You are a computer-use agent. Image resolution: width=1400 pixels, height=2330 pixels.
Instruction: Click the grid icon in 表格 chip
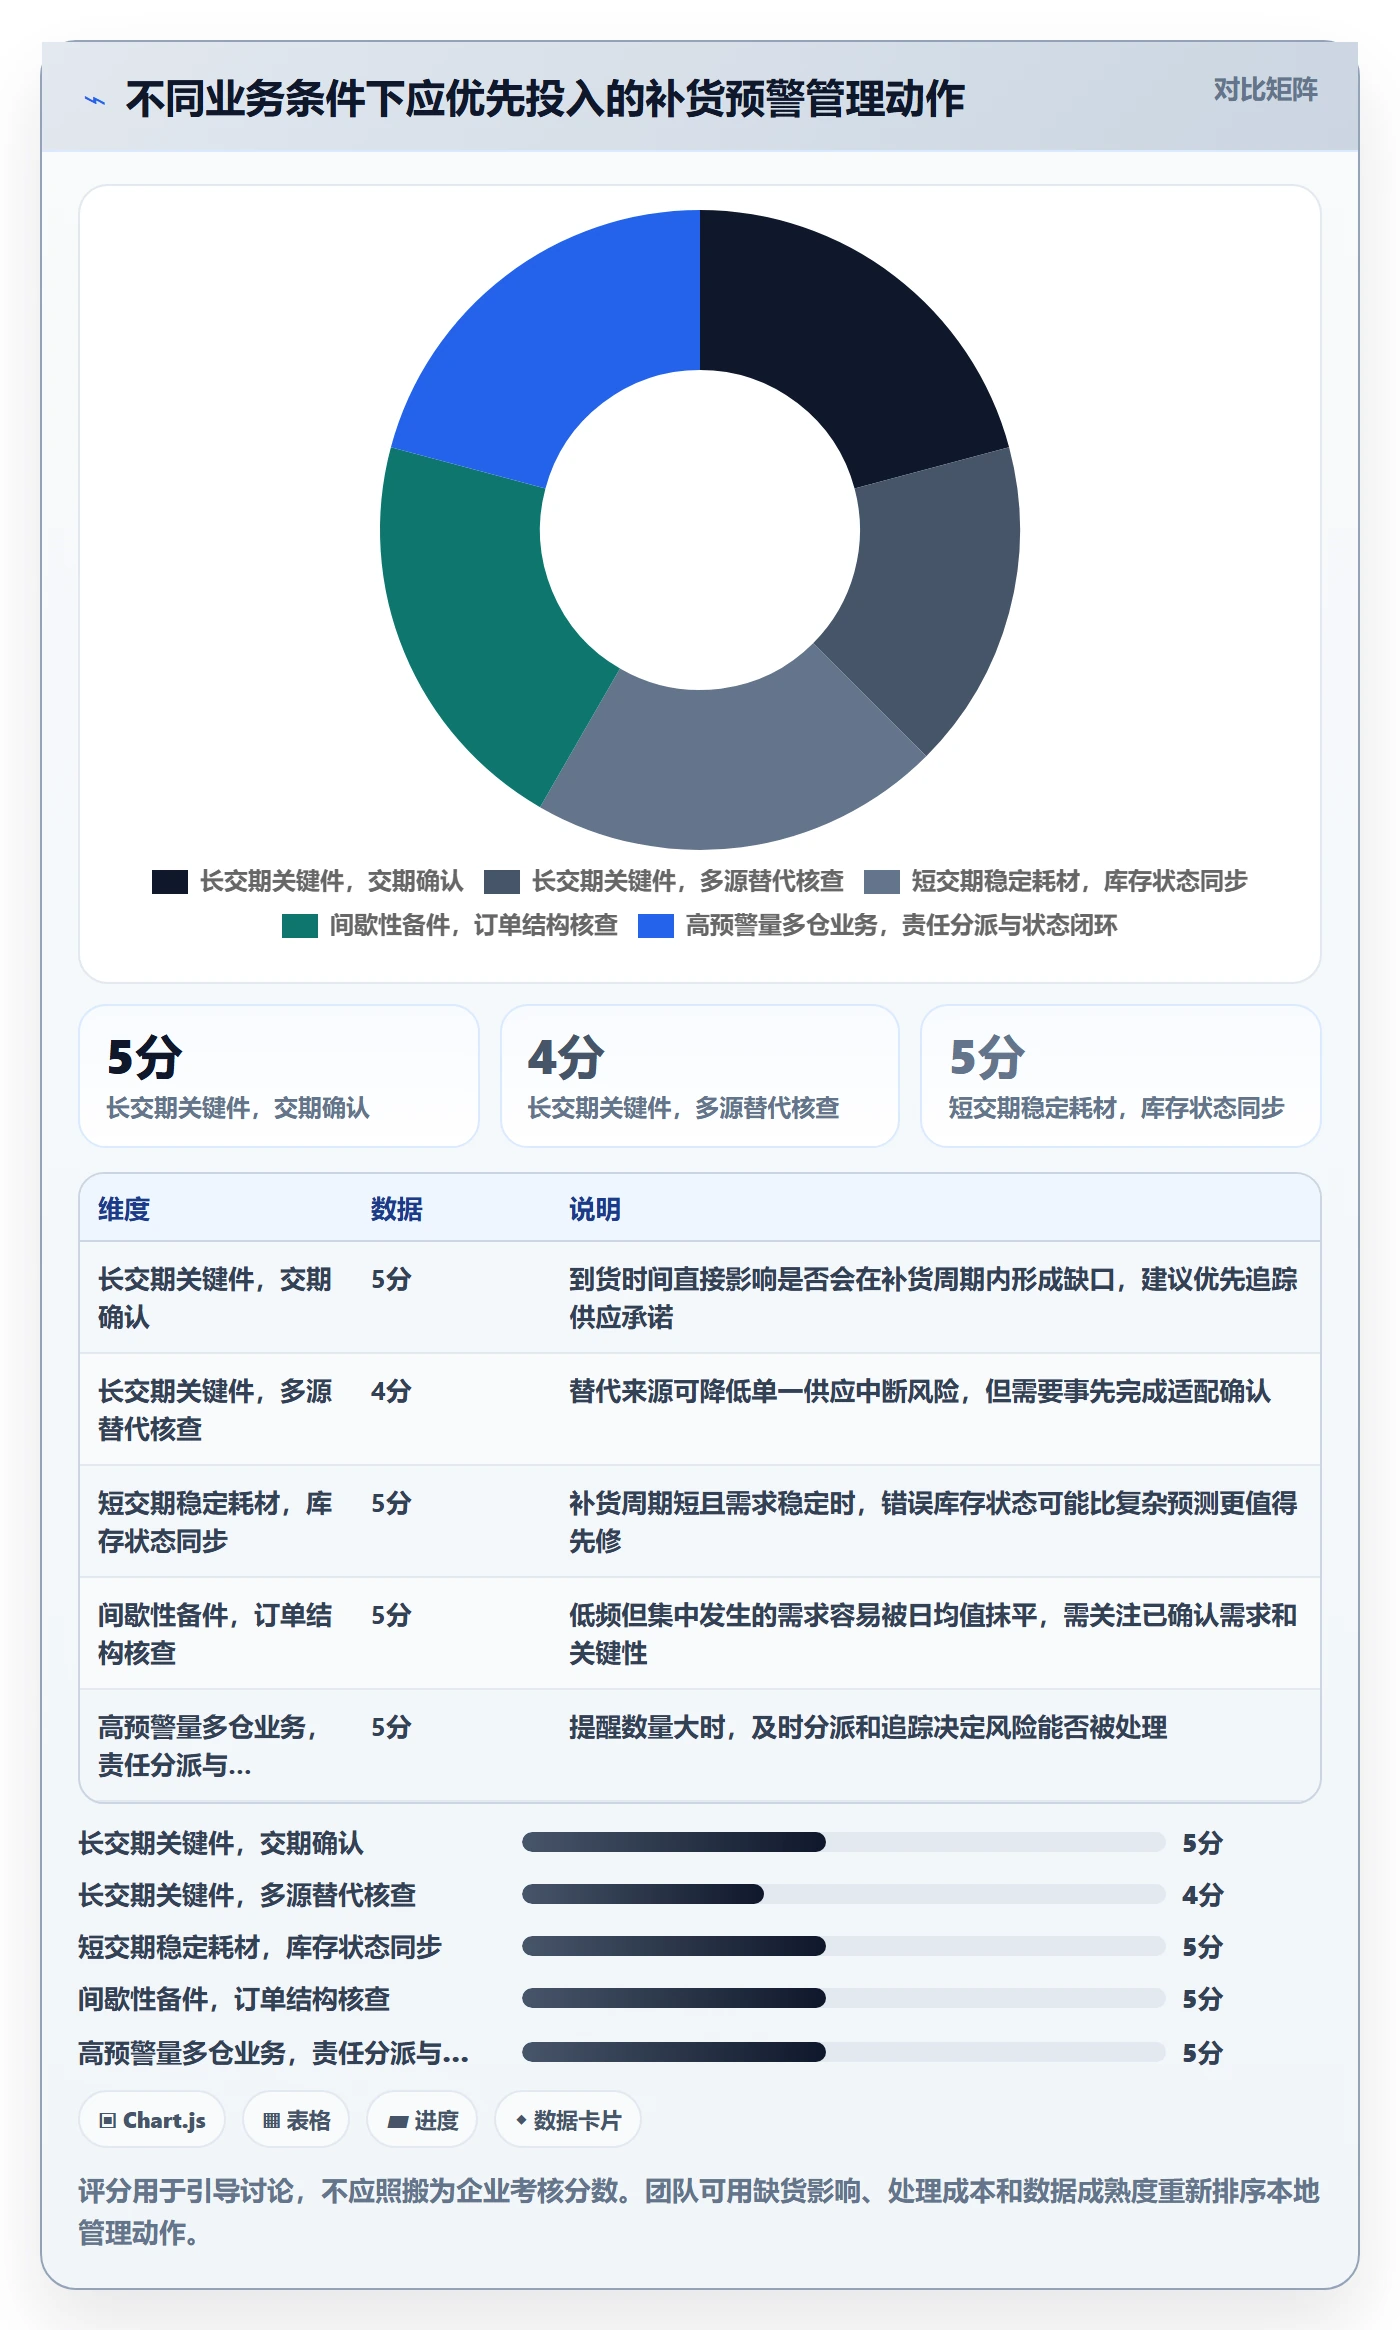point(271,2120)
